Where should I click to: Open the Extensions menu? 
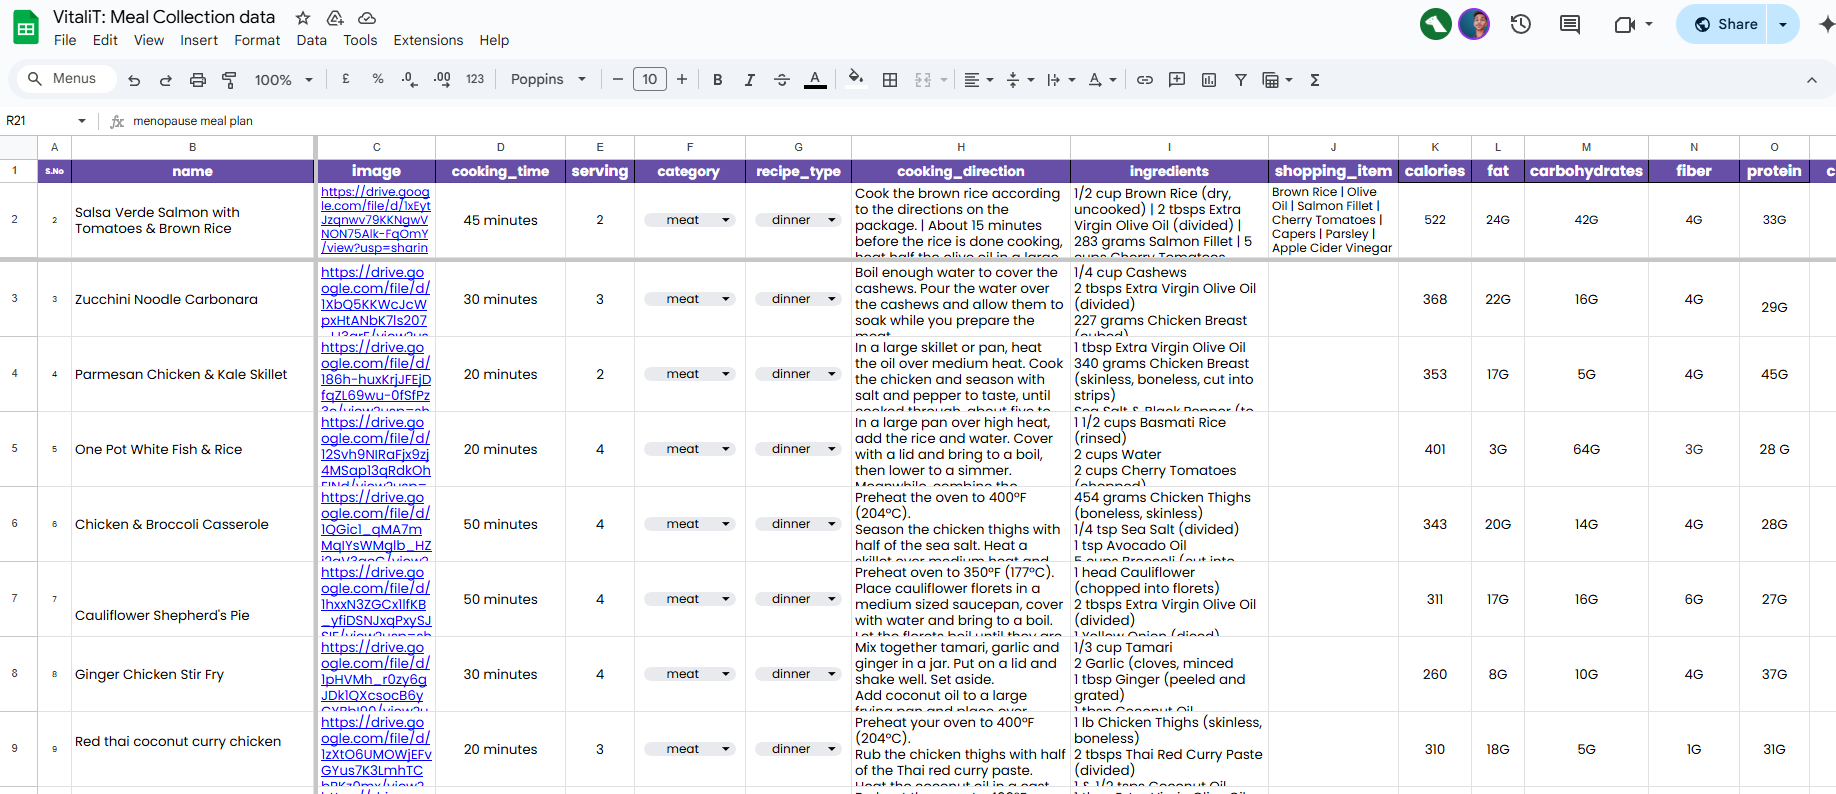point(428,40)
